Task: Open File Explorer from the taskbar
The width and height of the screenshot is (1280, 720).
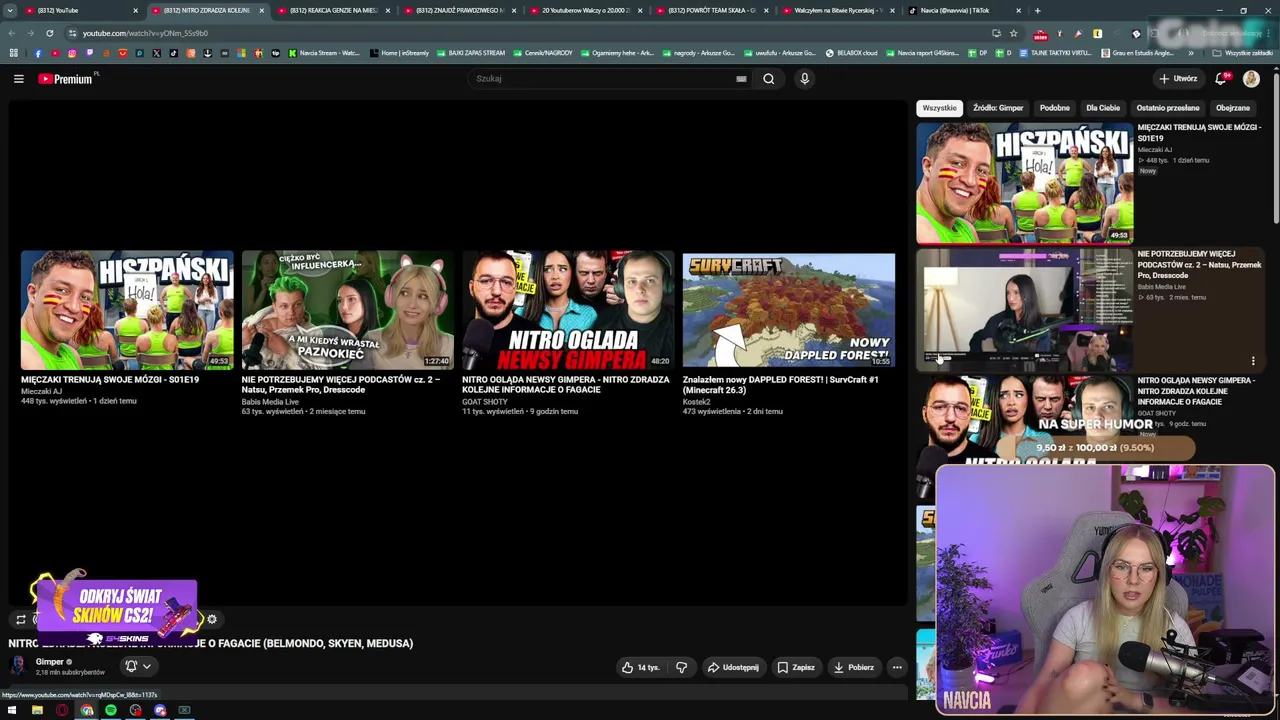Action: 37,711
